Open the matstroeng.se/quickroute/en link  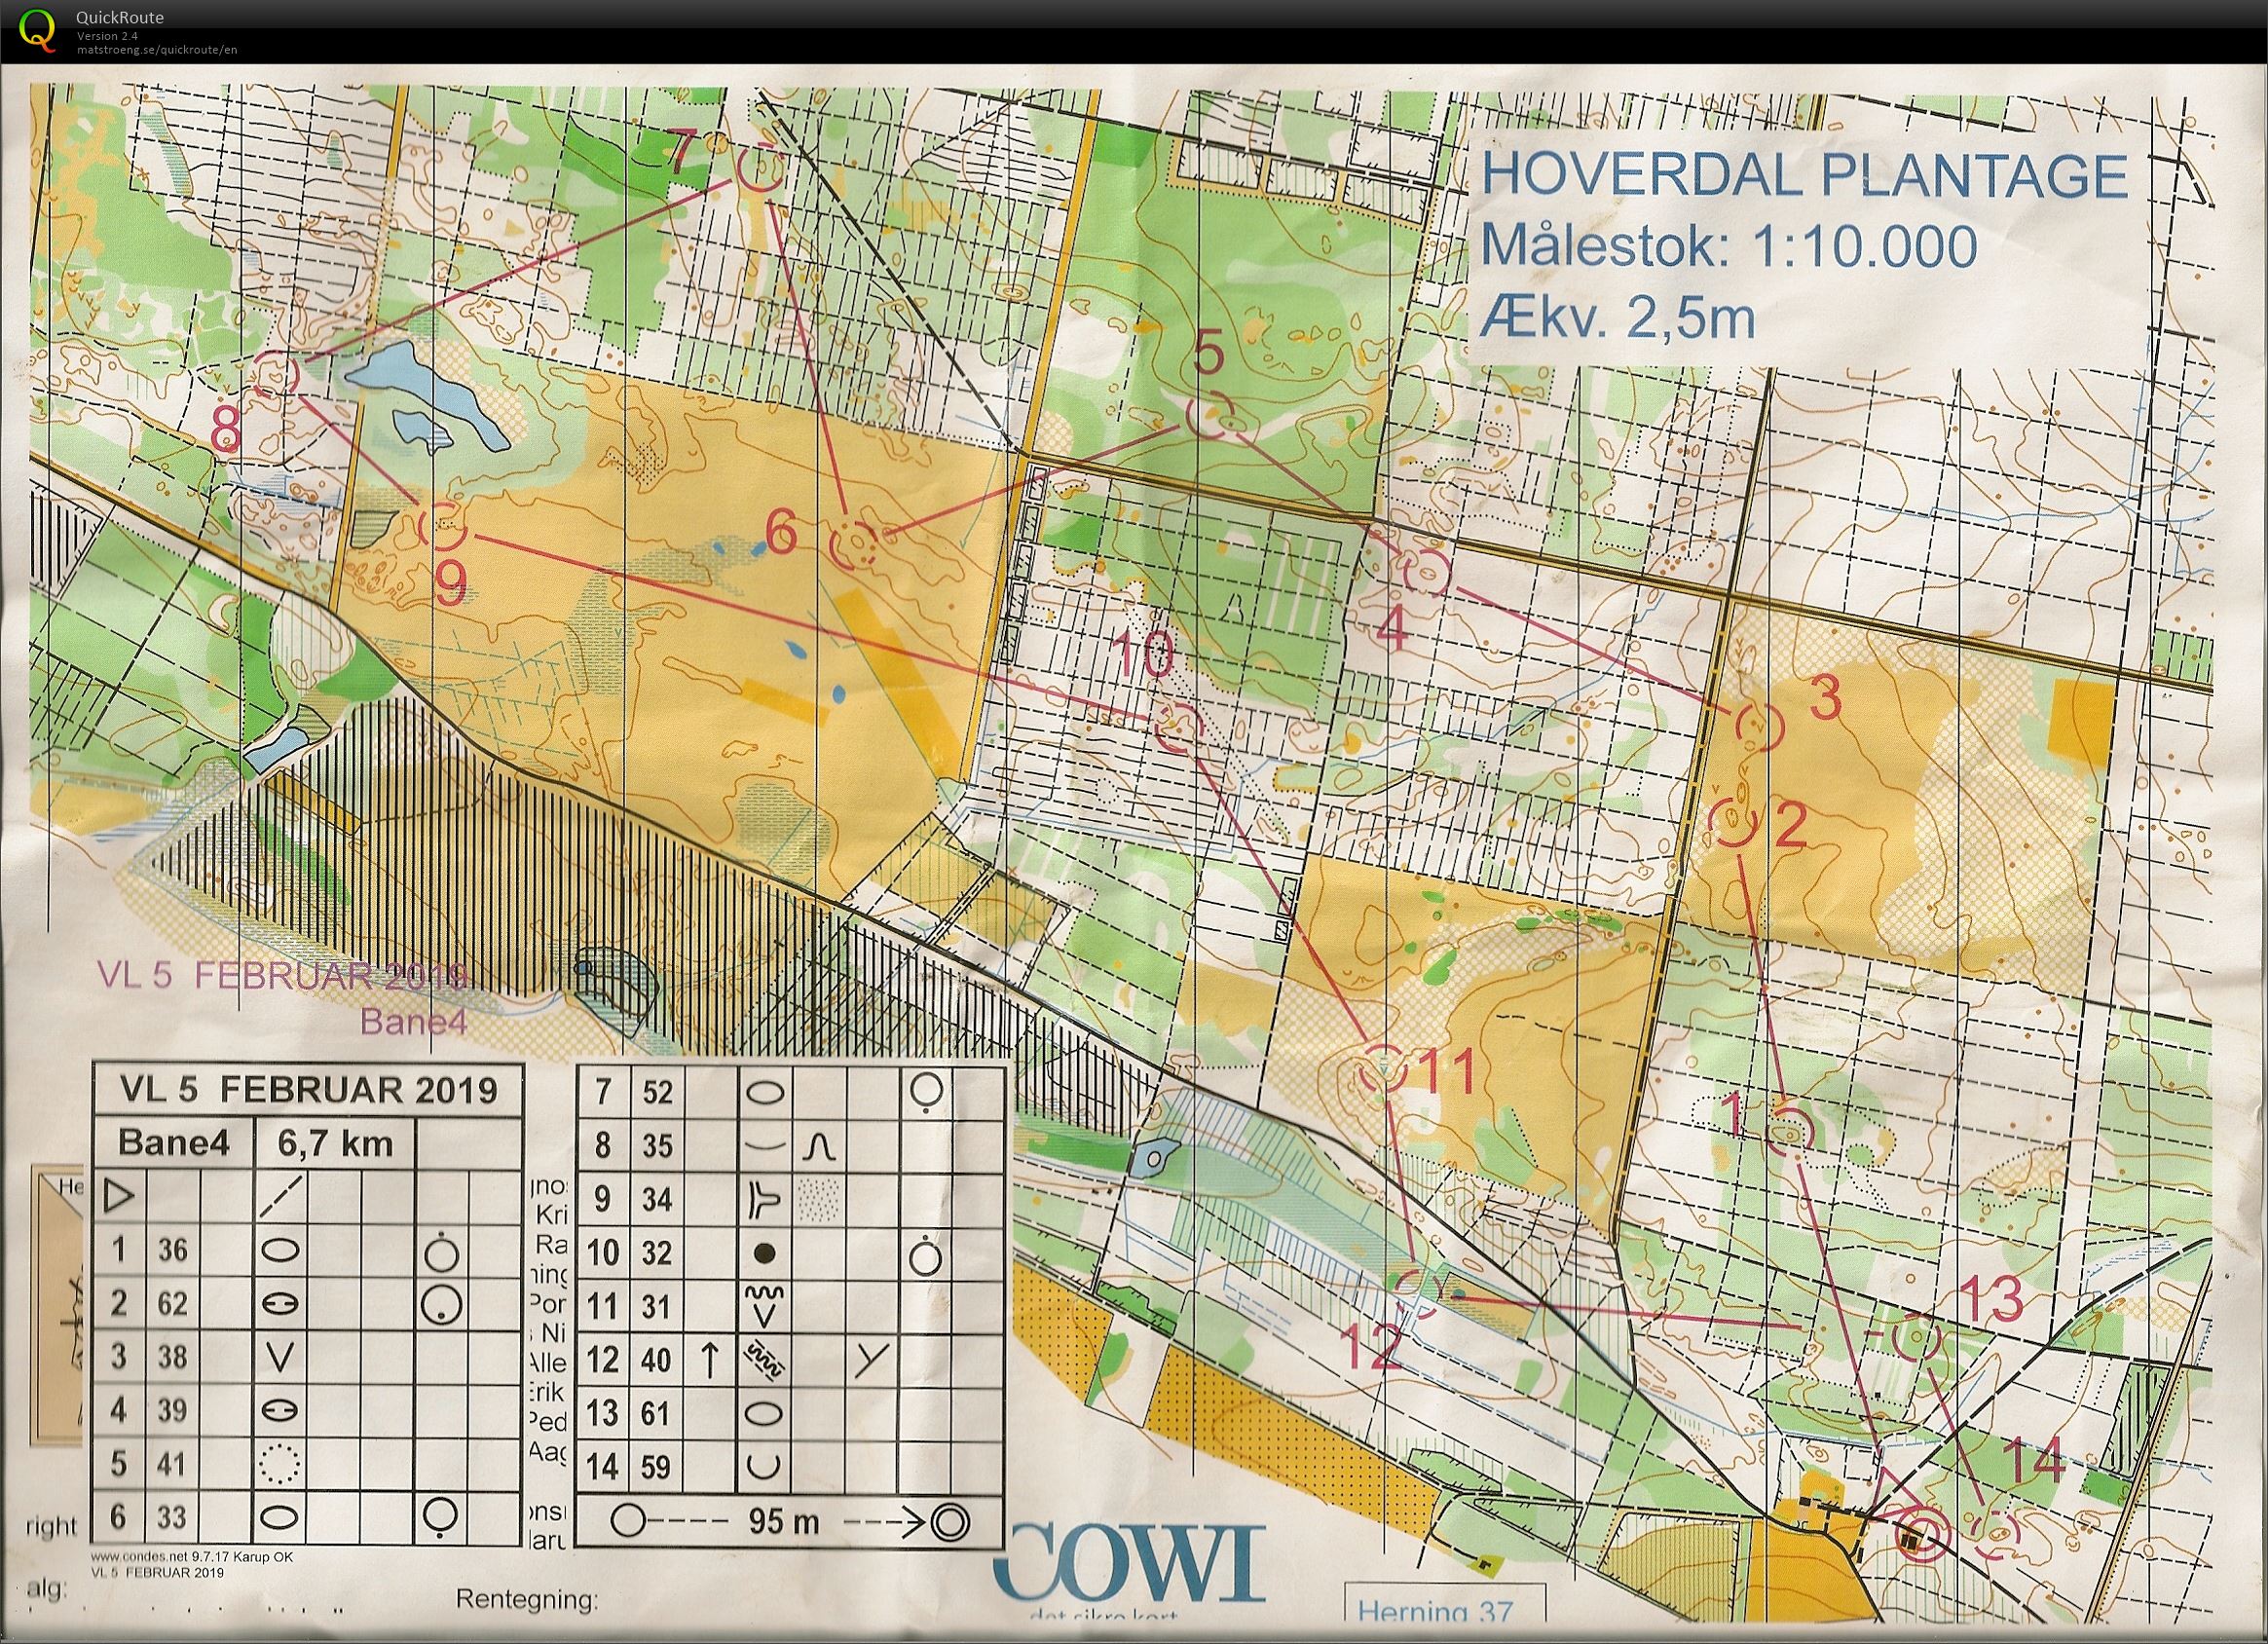[157, 49]
